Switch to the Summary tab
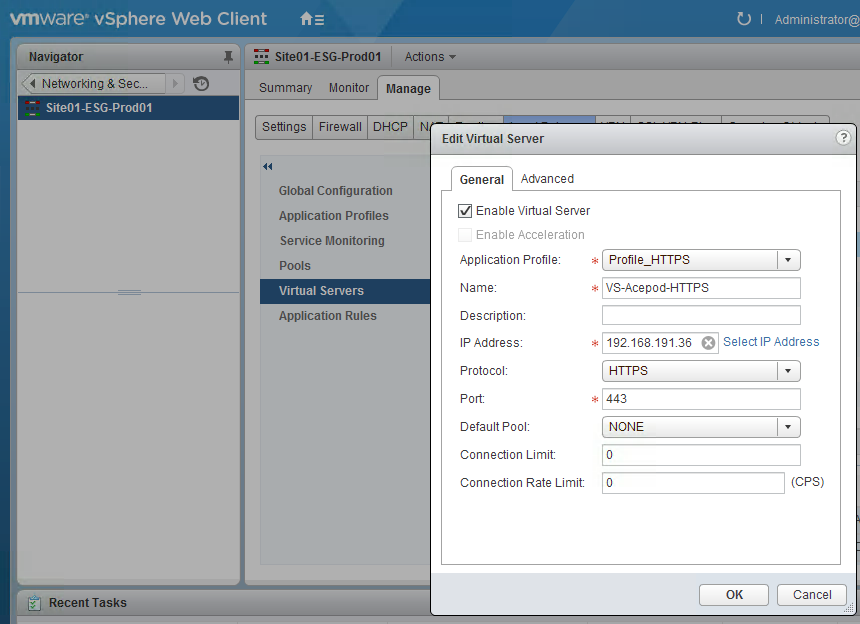This screenshot has width=860, height=624. click(x=285, y=88)
